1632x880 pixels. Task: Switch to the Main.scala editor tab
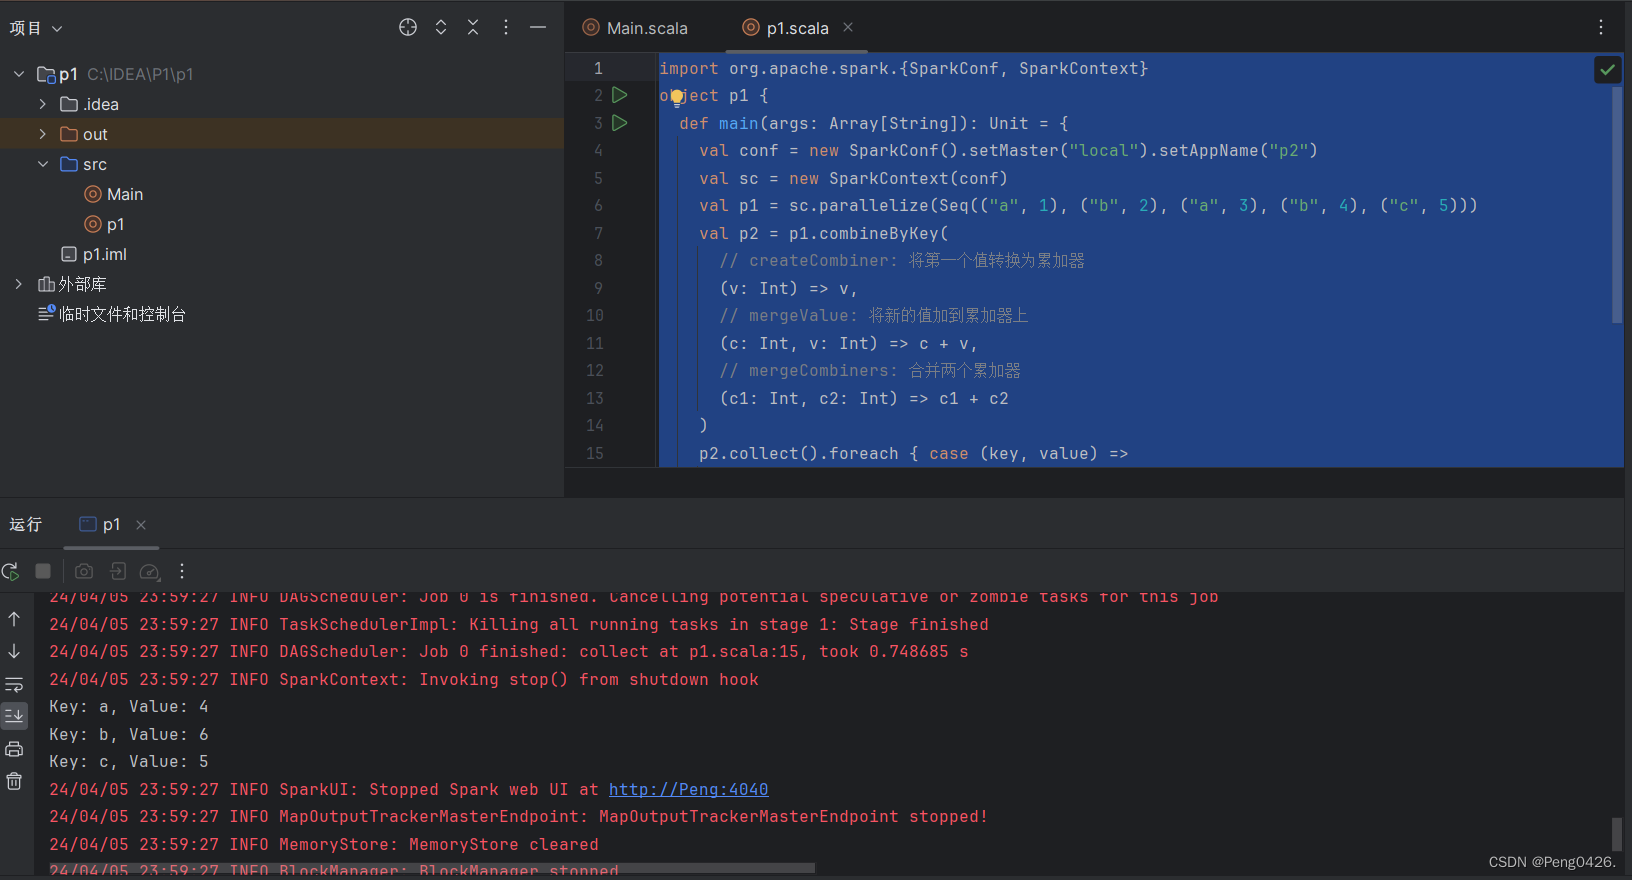coord(636,28)
